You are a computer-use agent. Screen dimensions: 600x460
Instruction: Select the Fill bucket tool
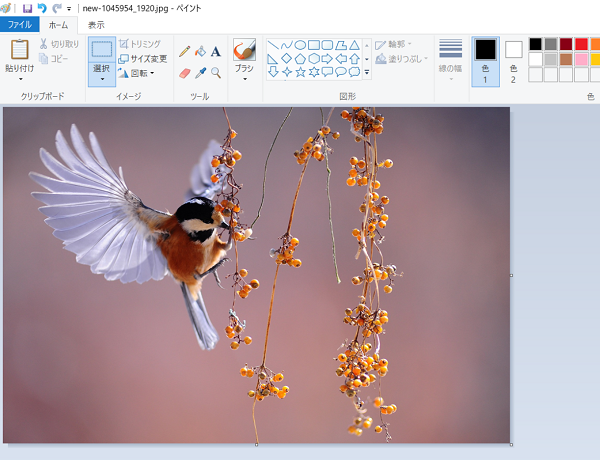[200, 51]
